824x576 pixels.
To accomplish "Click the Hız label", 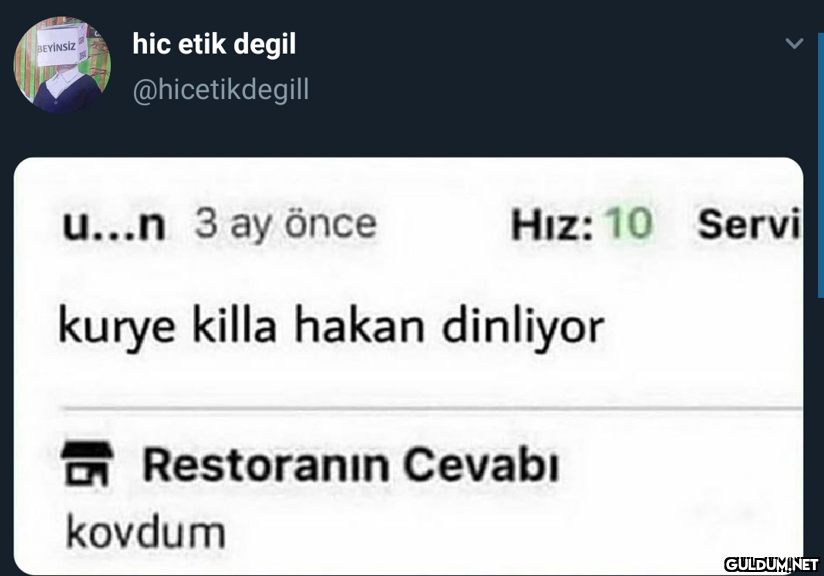I will [552, 224].
